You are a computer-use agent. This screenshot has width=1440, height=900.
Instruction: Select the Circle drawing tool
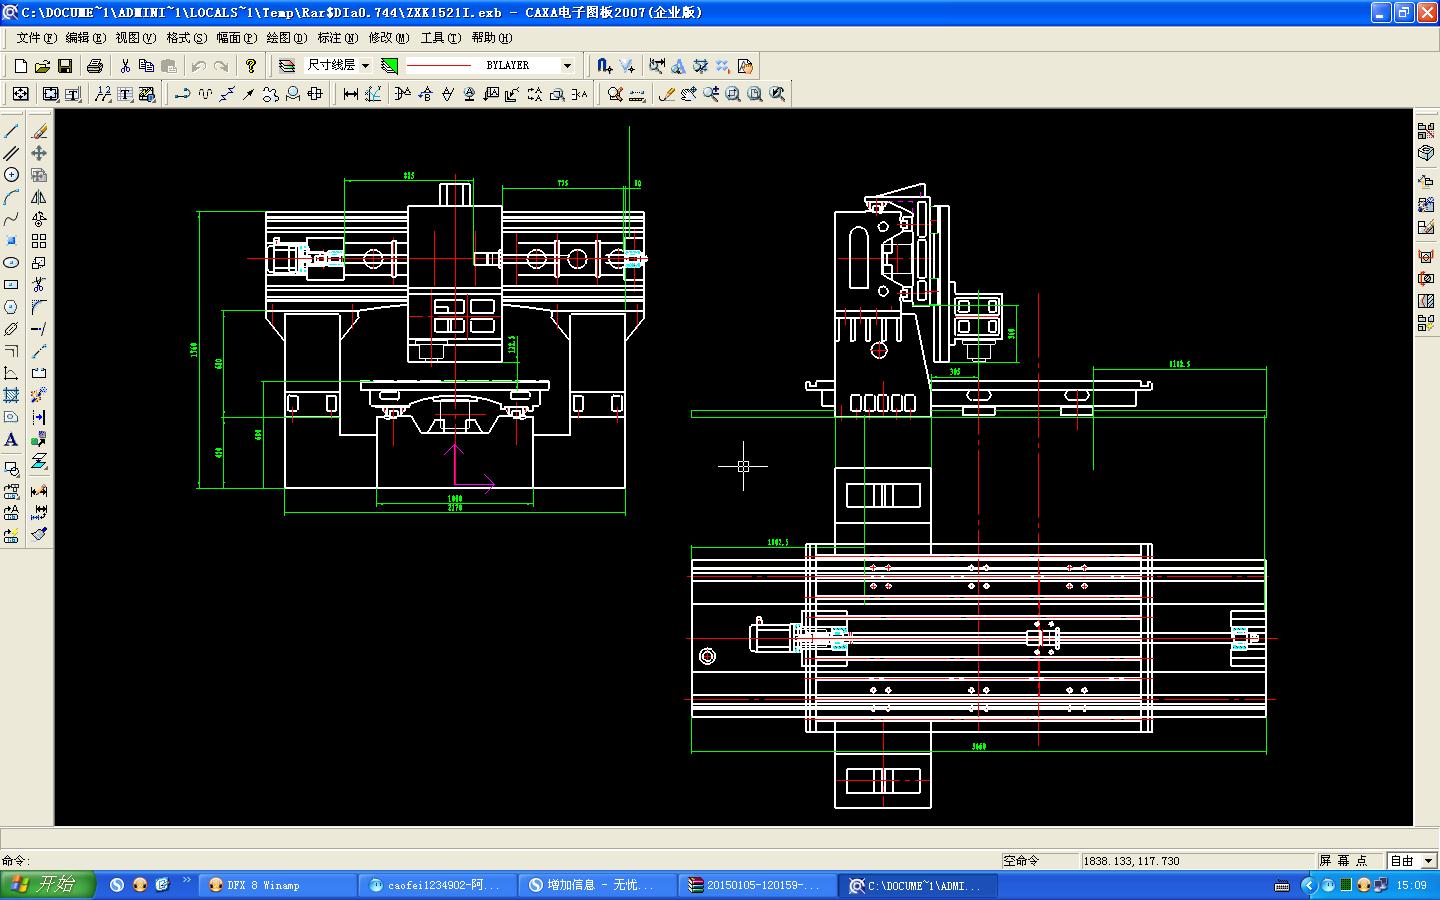[12, 175]
